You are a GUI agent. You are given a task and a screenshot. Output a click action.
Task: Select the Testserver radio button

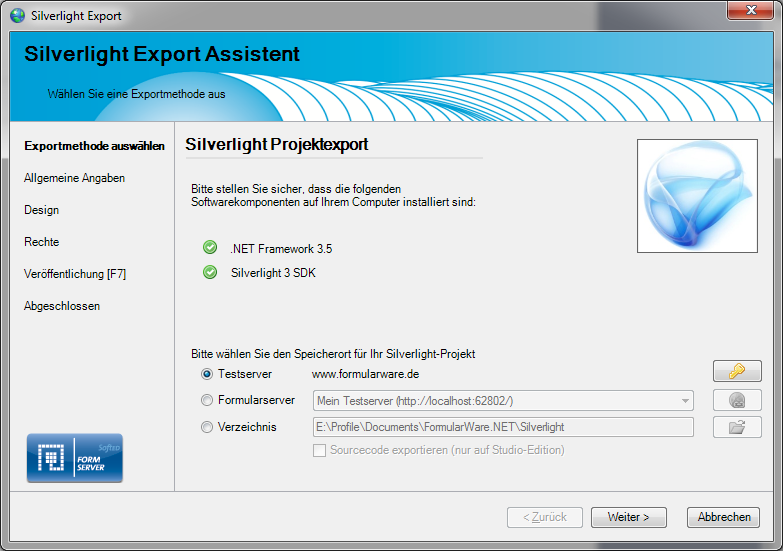pos(207,374)
